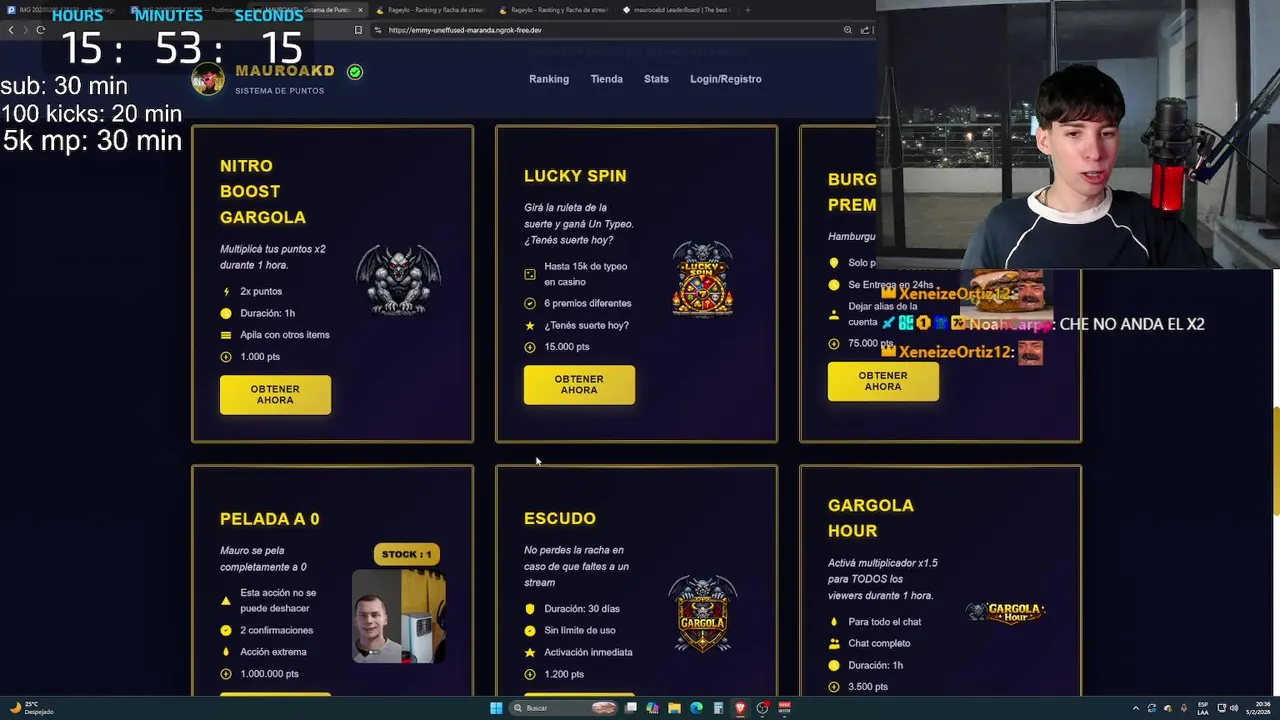Screen dimensions: 1280x720
Task: Click the NITRO BOOST GARGOLA title
Action: pyautogui.click(x=263, y=191)
